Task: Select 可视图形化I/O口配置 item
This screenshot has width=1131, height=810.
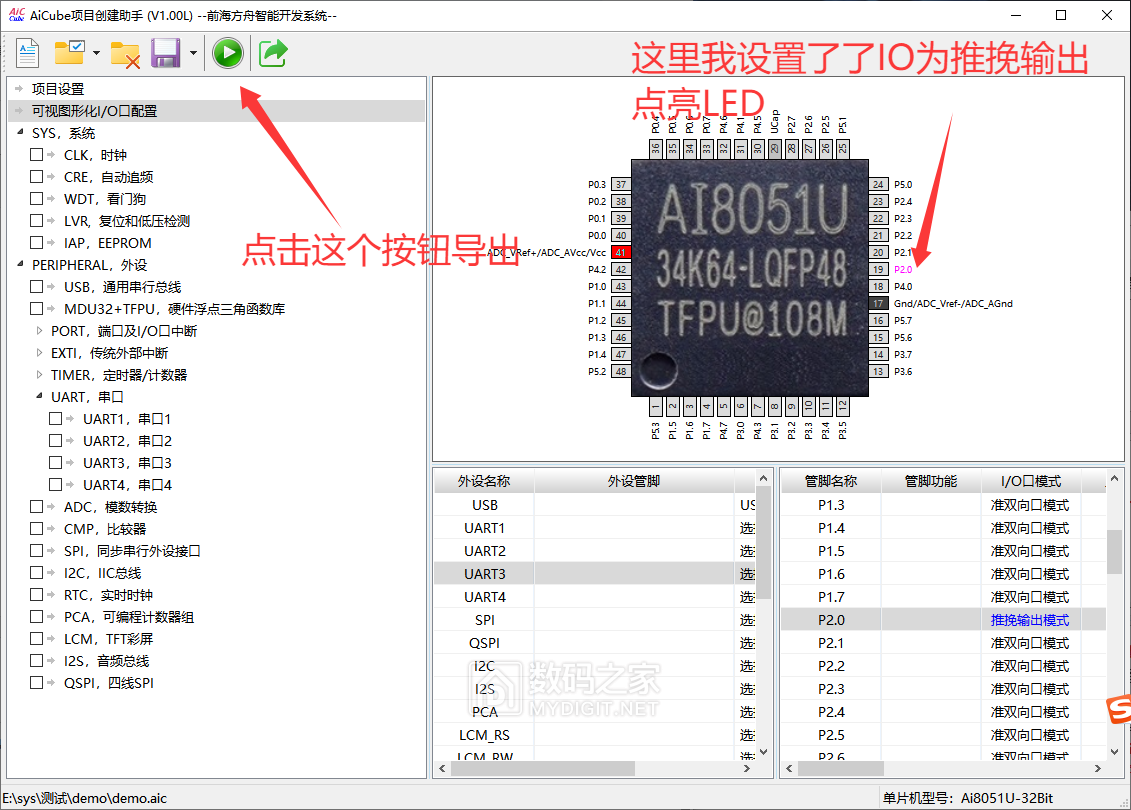Action: pos(94,111)
